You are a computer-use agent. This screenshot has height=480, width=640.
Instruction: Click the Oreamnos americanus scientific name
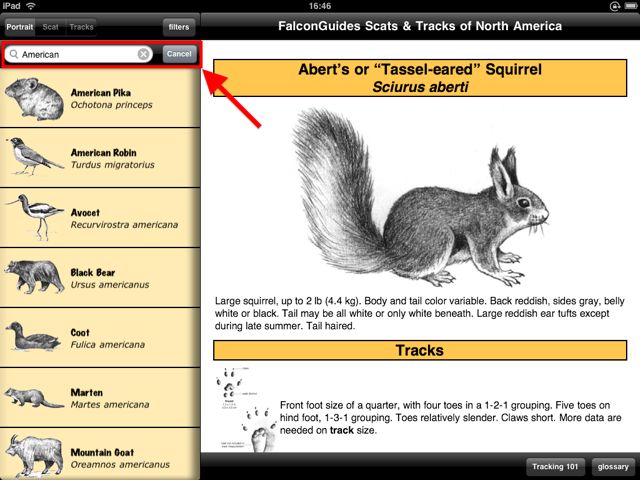click(120, 465)
